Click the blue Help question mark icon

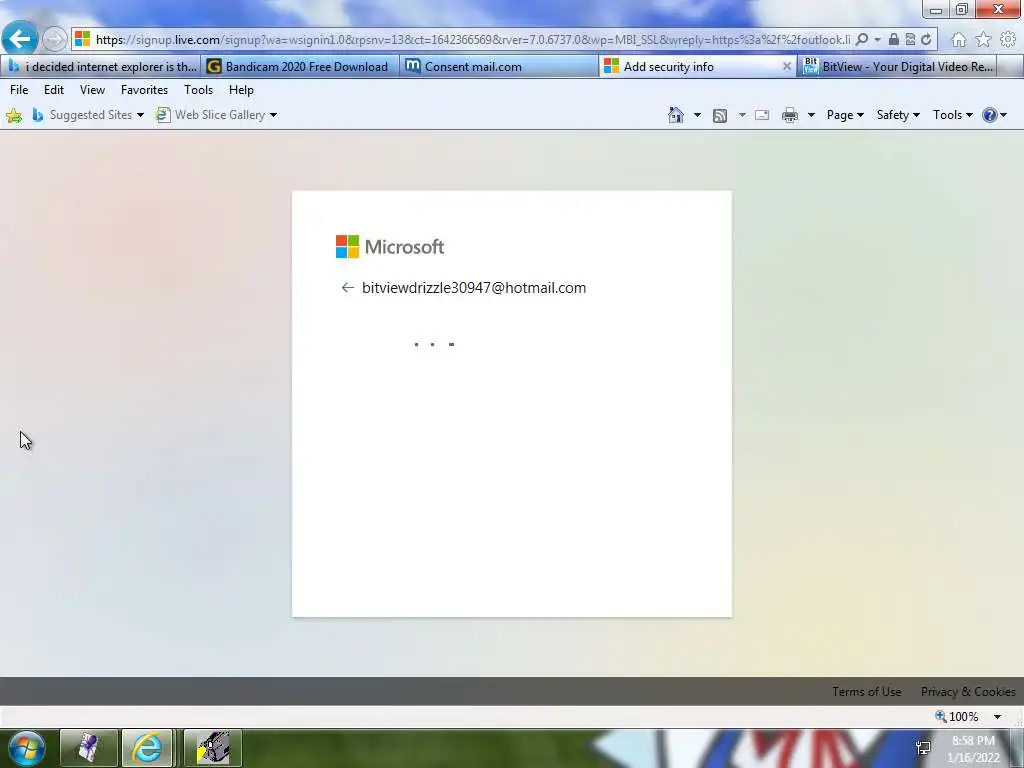point(989,115)
